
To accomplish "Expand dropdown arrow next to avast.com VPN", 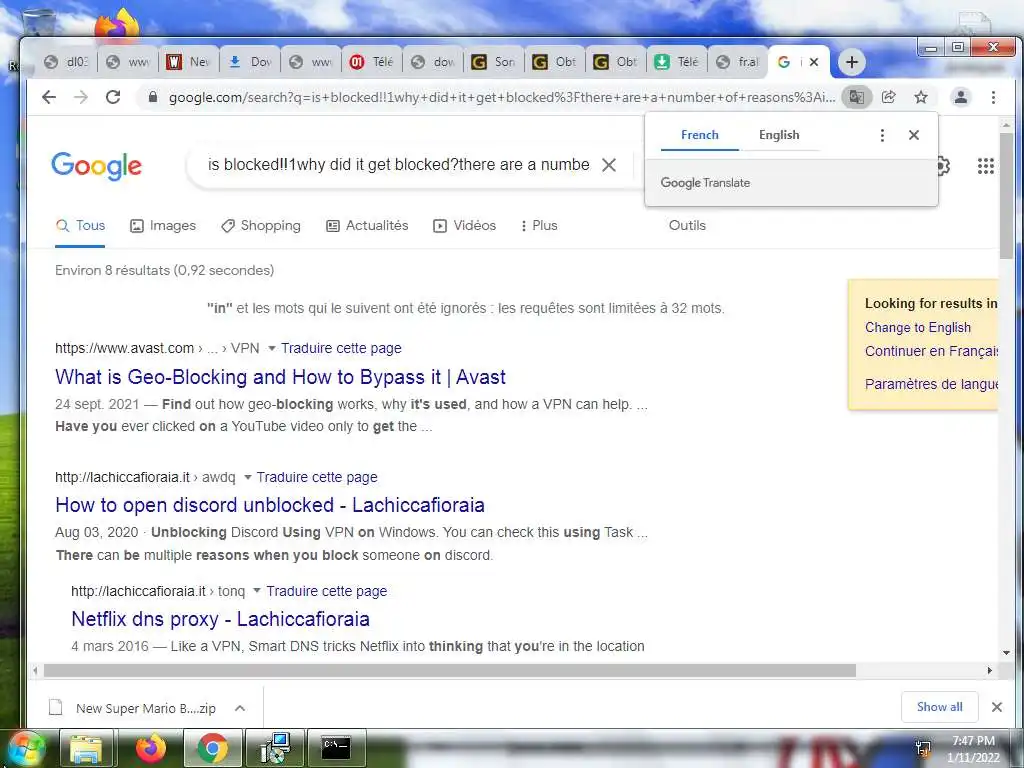I will (x=272, y=348).
